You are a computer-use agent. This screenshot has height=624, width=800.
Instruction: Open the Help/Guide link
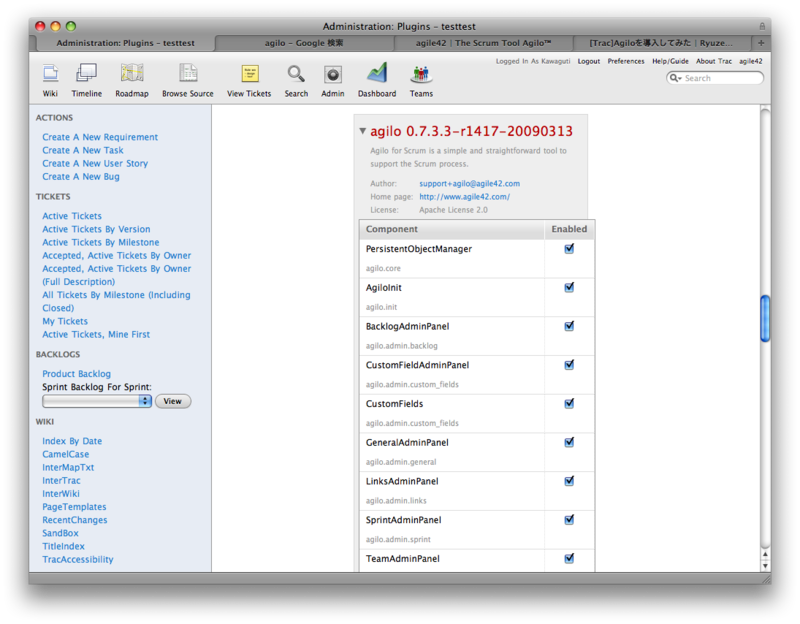click(670, 61)
